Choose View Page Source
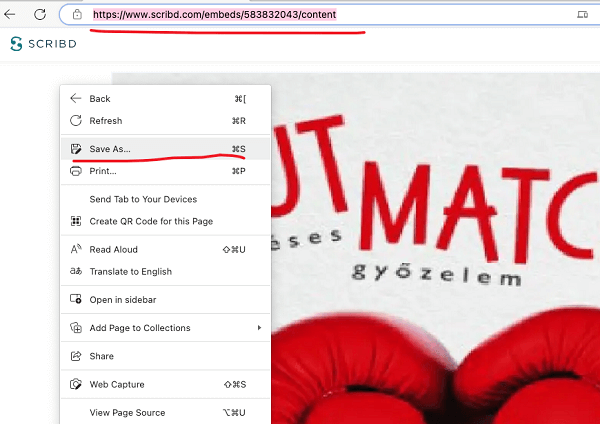 point(165,413)
